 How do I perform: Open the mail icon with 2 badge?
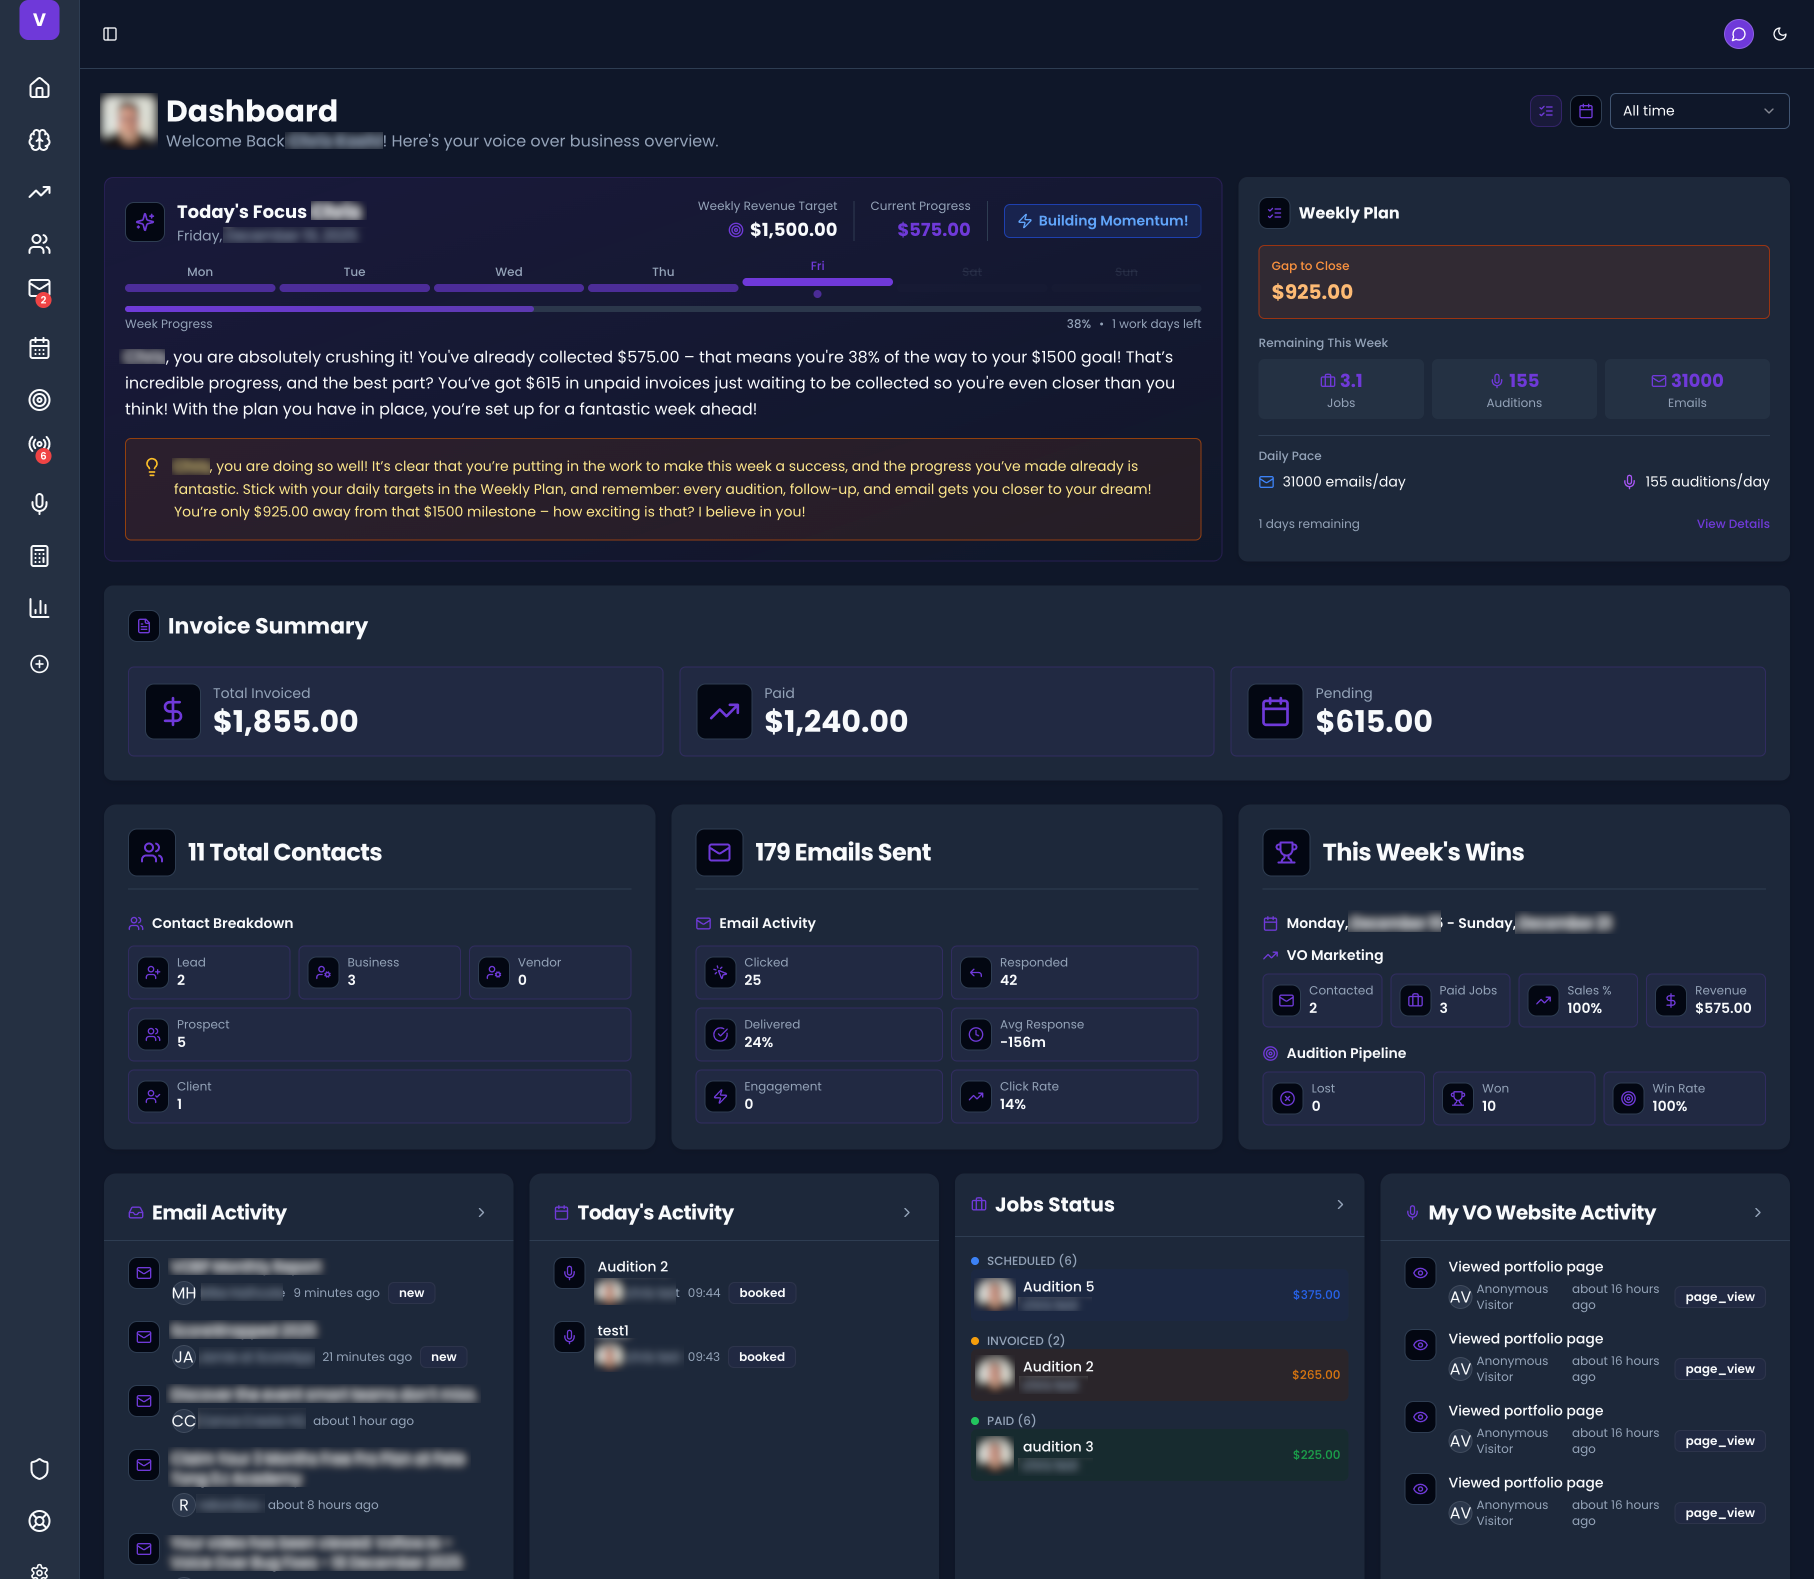point(39,290)
